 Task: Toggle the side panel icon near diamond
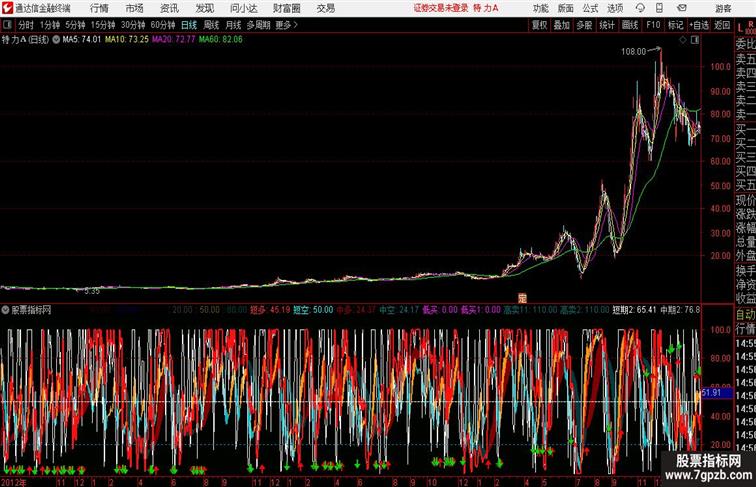pos(695,40)
